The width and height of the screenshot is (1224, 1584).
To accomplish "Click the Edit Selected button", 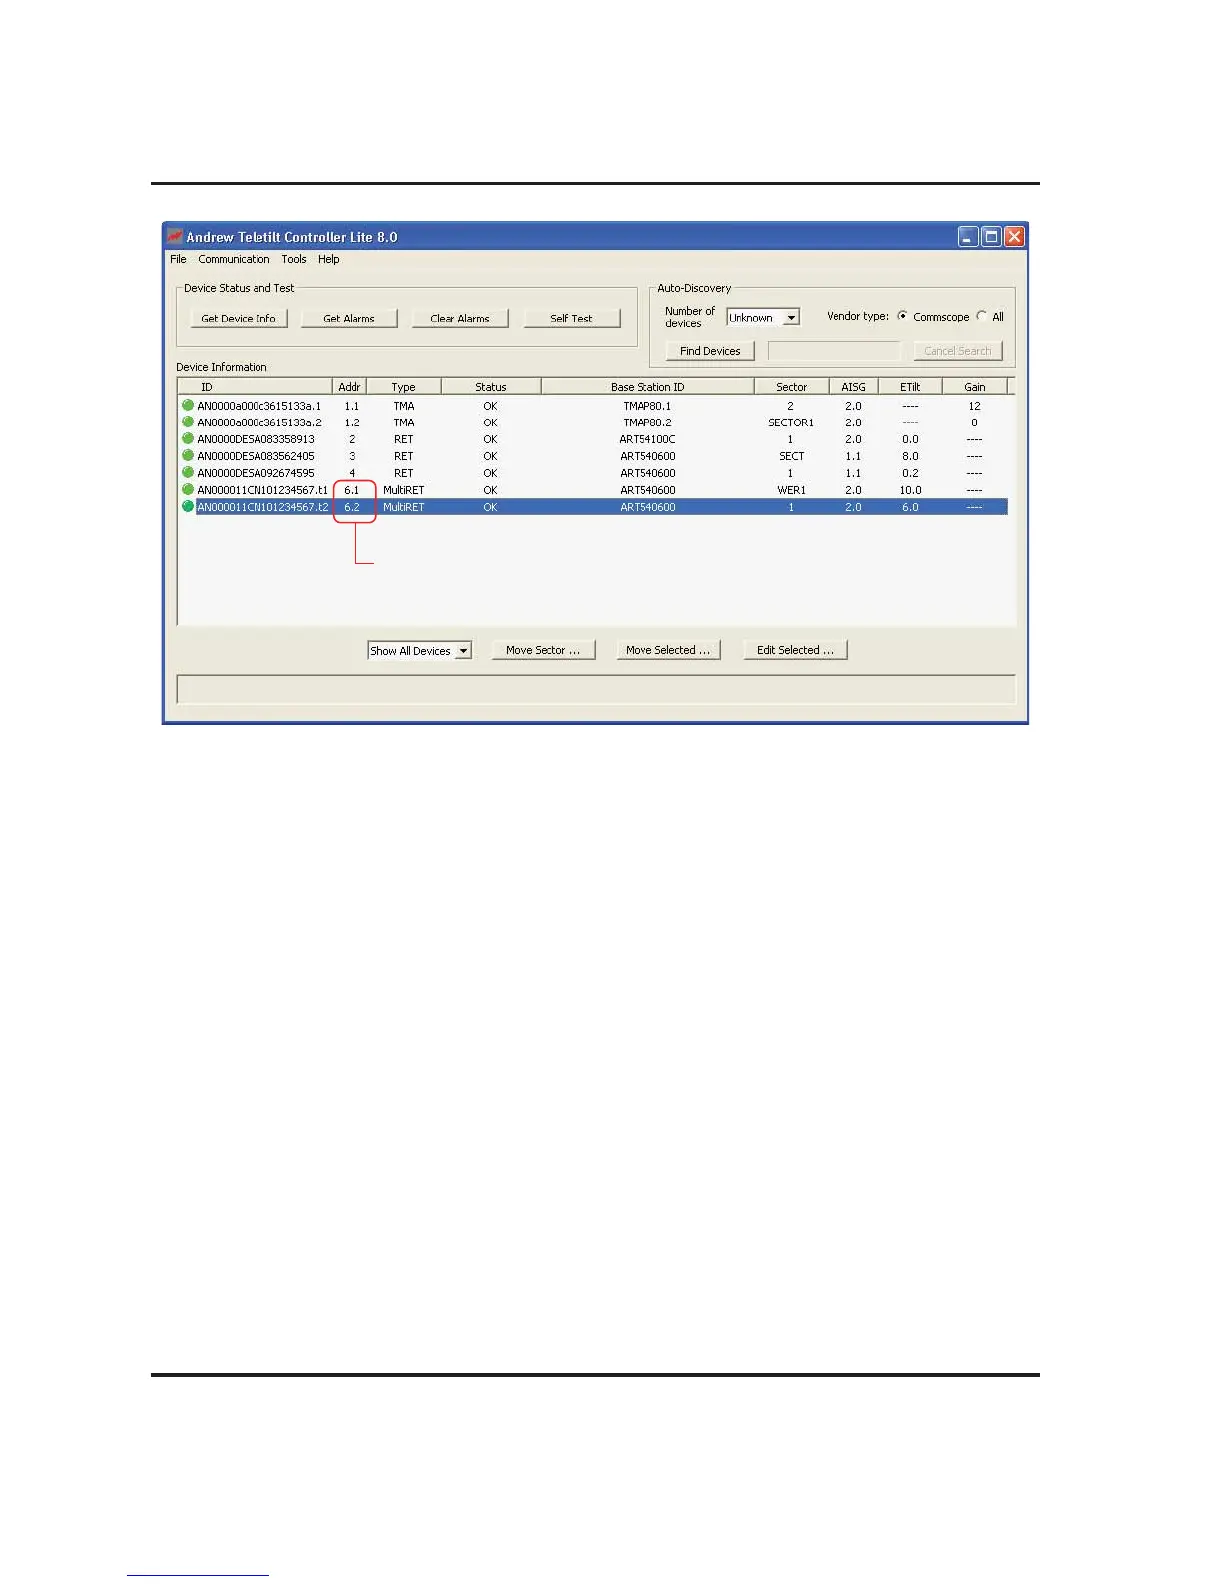I will [795, 650].
